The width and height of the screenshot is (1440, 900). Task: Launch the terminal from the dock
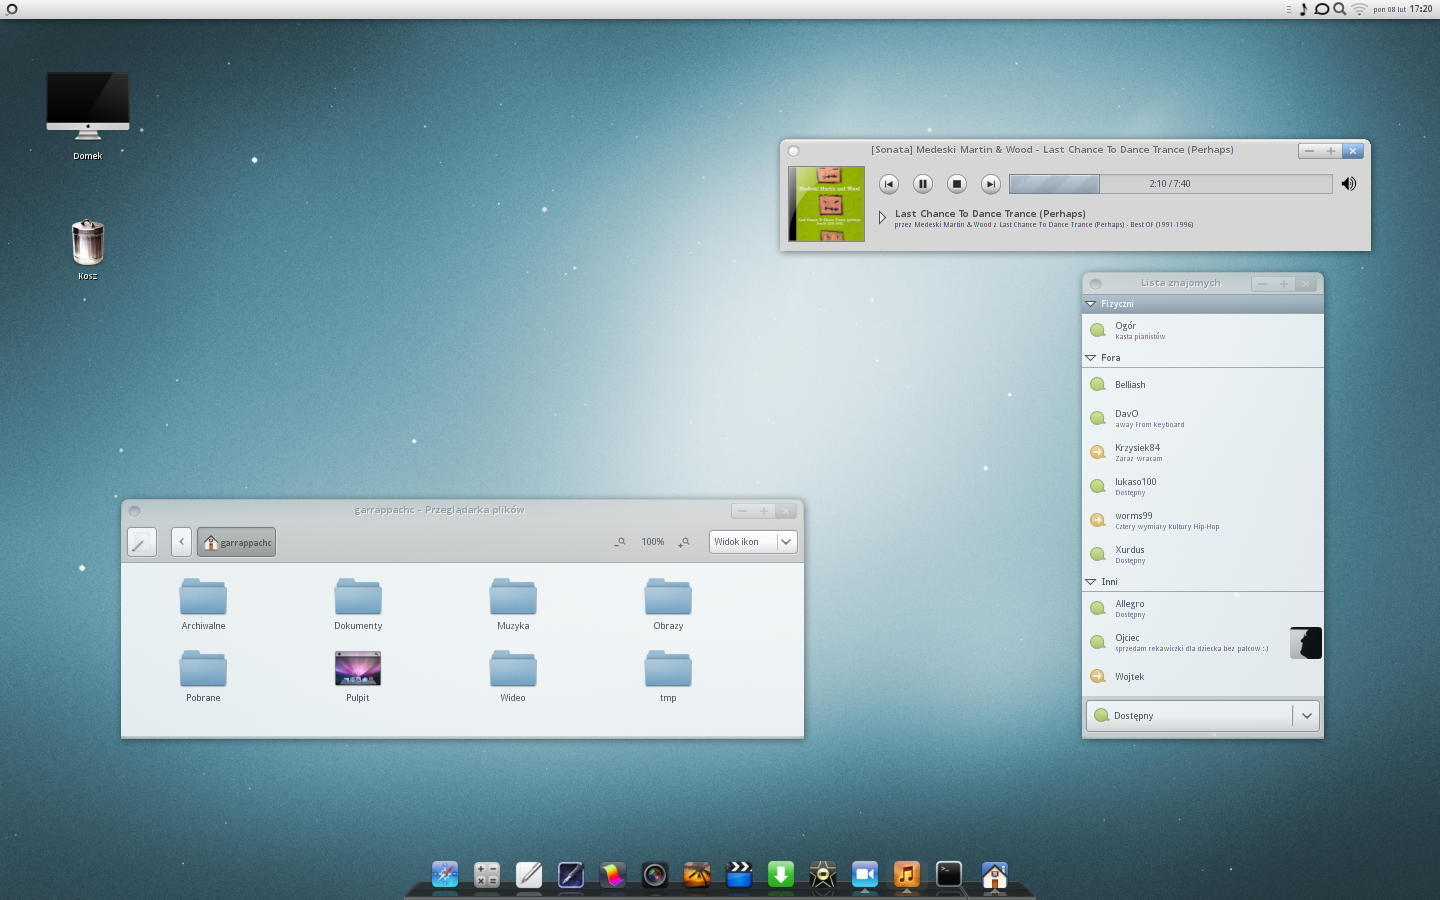949,875
